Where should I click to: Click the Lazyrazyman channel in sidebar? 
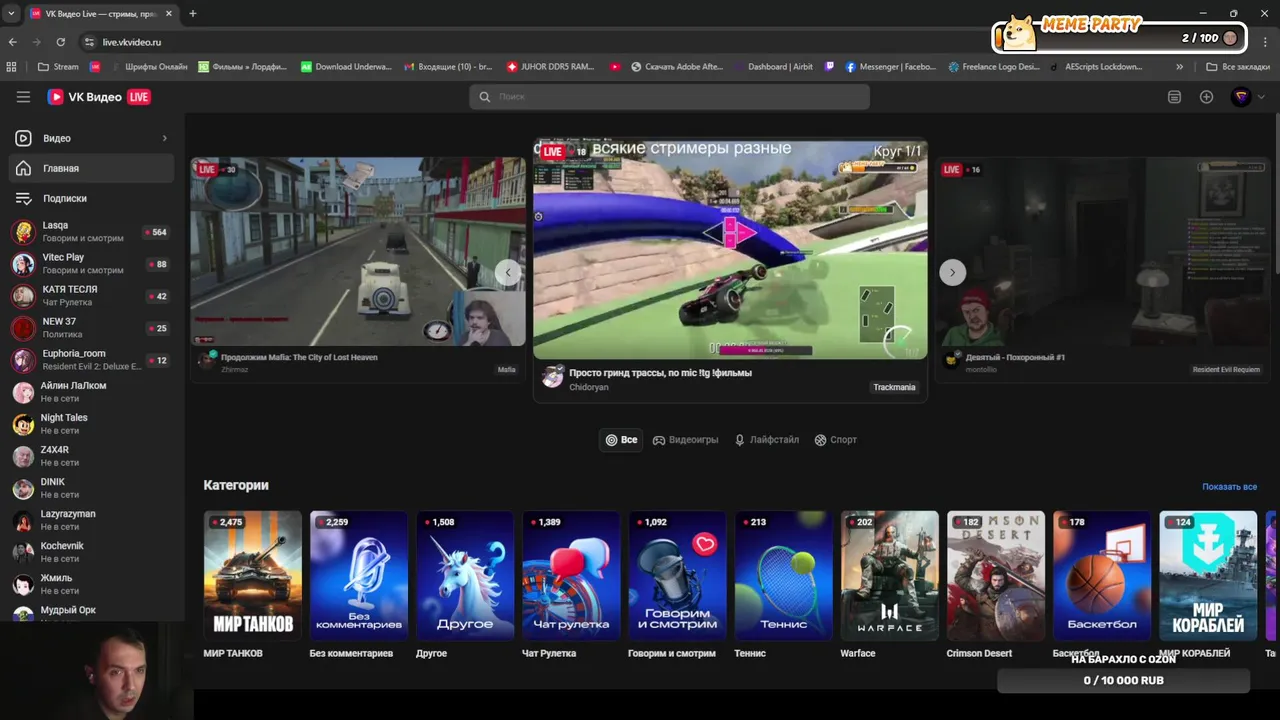(x=91, y=520)
